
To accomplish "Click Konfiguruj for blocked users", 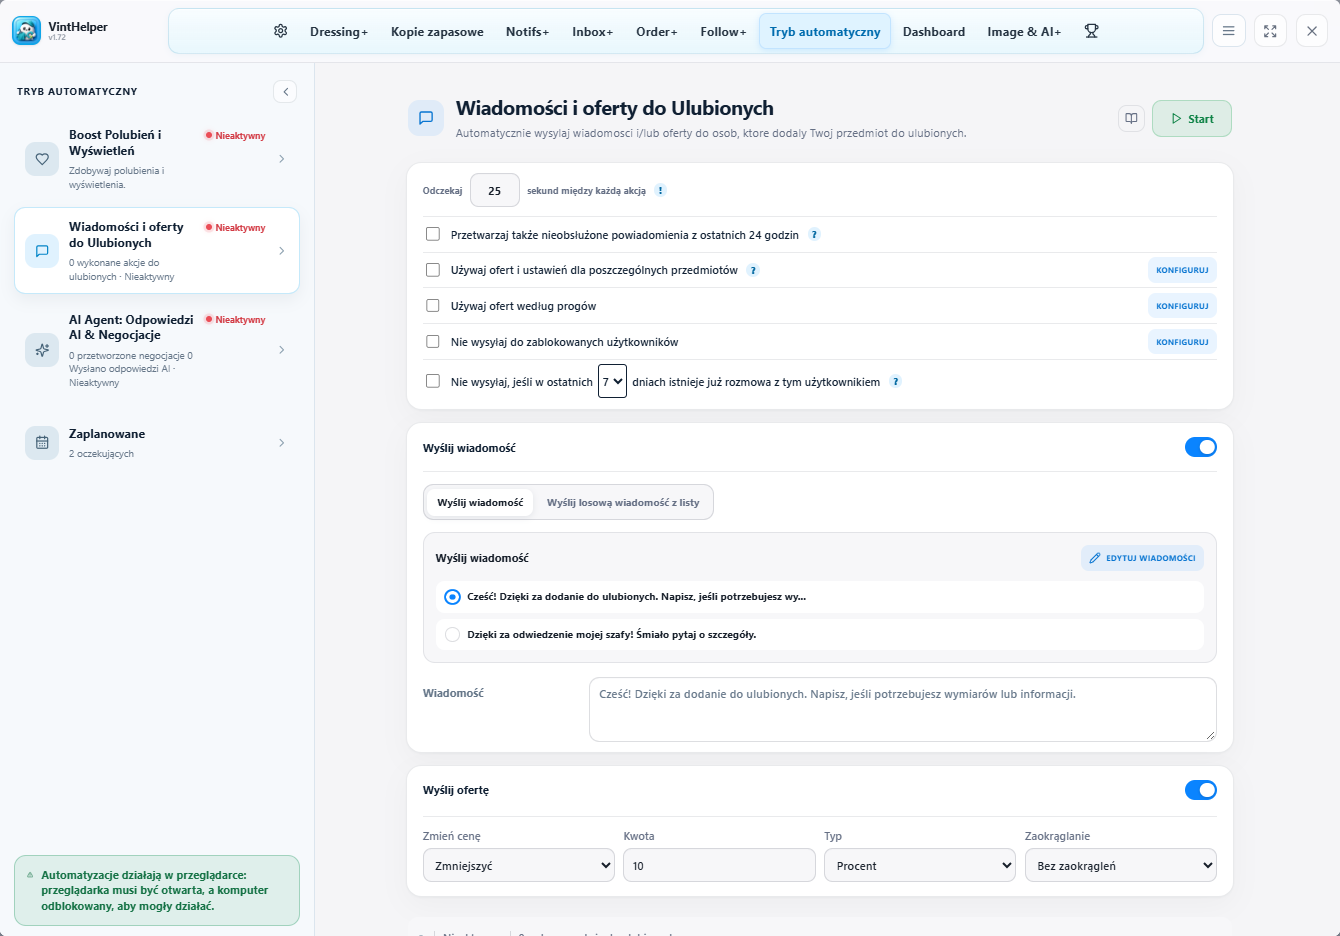I will [x=1182, y=342].
